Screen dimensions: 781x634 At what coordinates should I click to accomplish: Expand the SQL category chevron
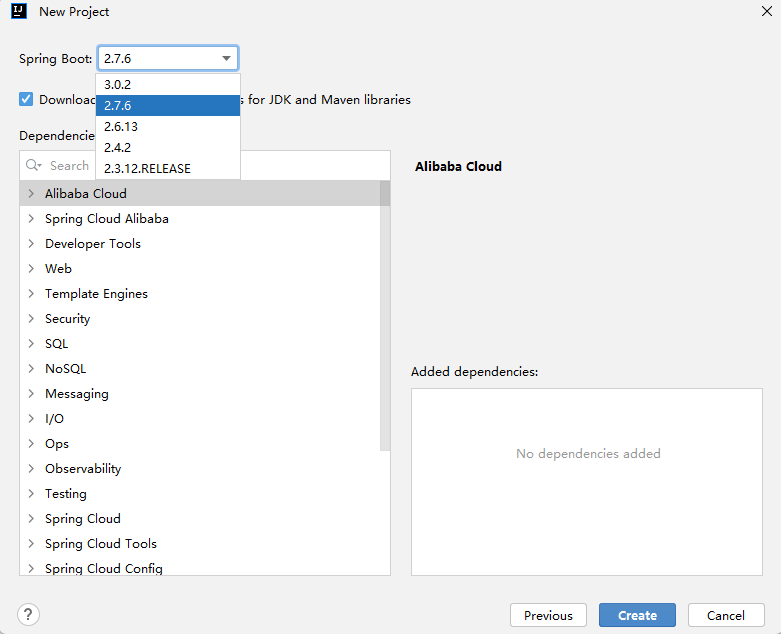(x=31, y=343)
